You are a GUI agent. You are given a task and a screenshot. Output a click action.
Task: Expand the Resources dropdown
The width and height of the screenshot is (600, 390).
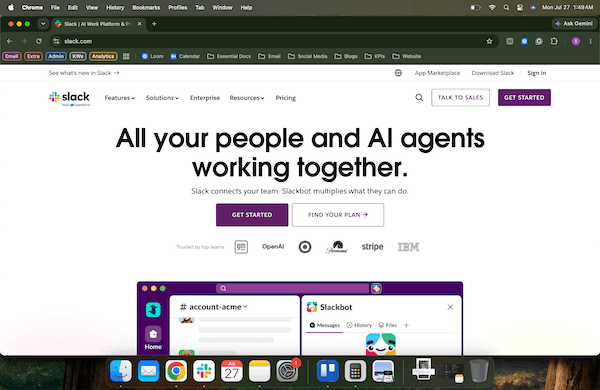pyautogui.click(x=247, y=98)
